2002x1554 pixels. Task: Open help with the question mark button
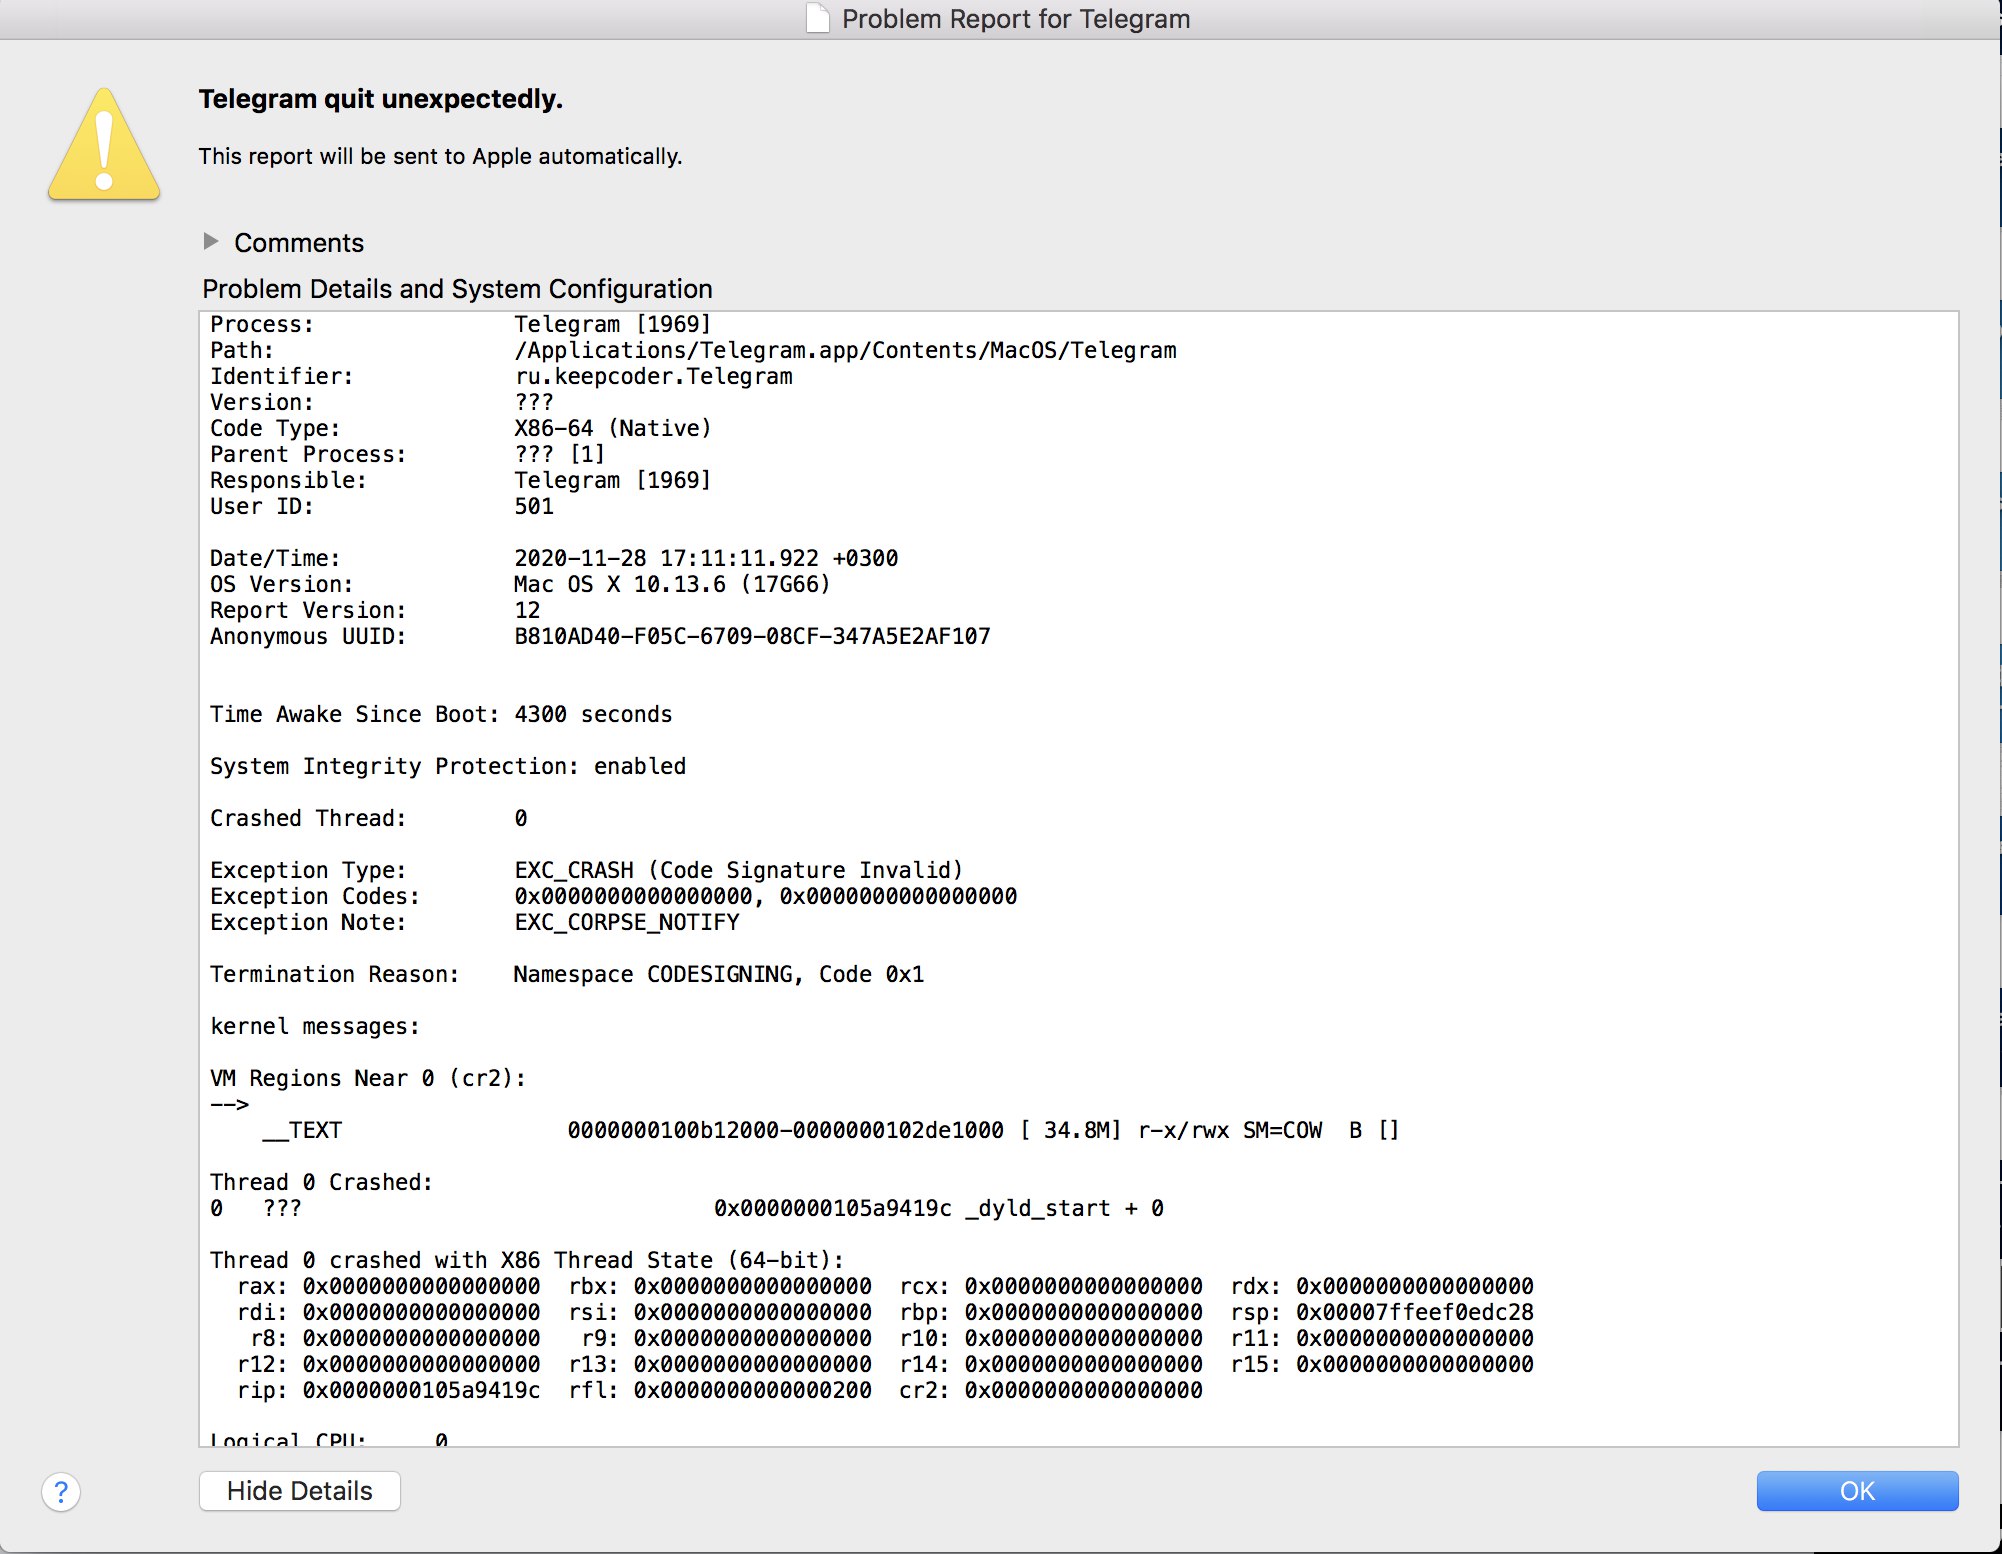click(61, 1492)
